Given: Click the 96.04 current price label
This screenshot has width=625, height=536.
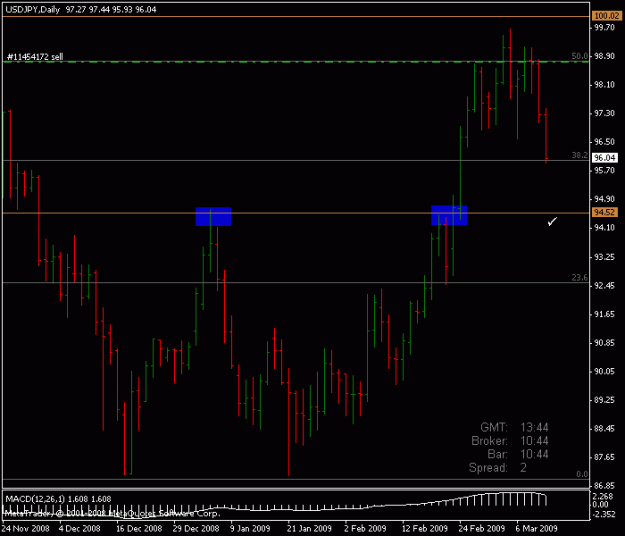Looking at the screenshot, I should pos(605,158).
